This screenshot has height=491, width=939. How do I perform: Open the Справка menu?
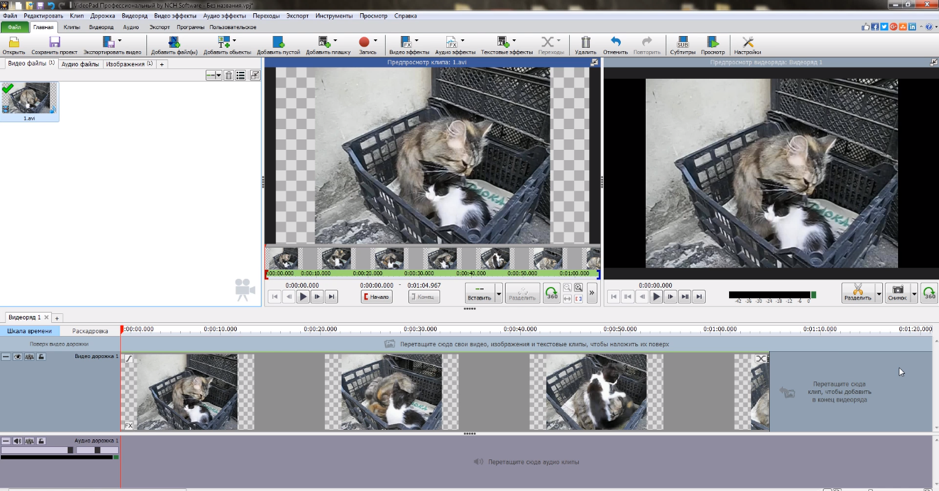pyautogui.click(x=405, y=16)
